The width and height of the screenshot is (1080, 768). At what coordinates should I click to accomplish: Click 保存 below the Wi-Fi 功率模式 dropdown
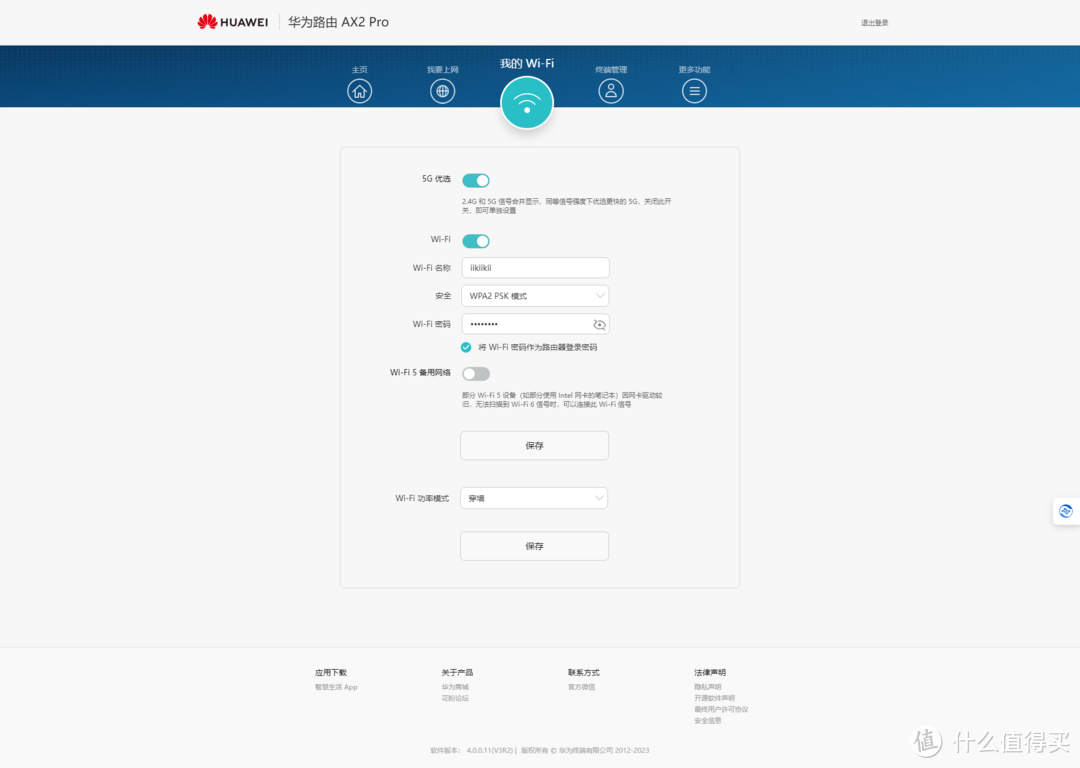click(x=534, y=546)
